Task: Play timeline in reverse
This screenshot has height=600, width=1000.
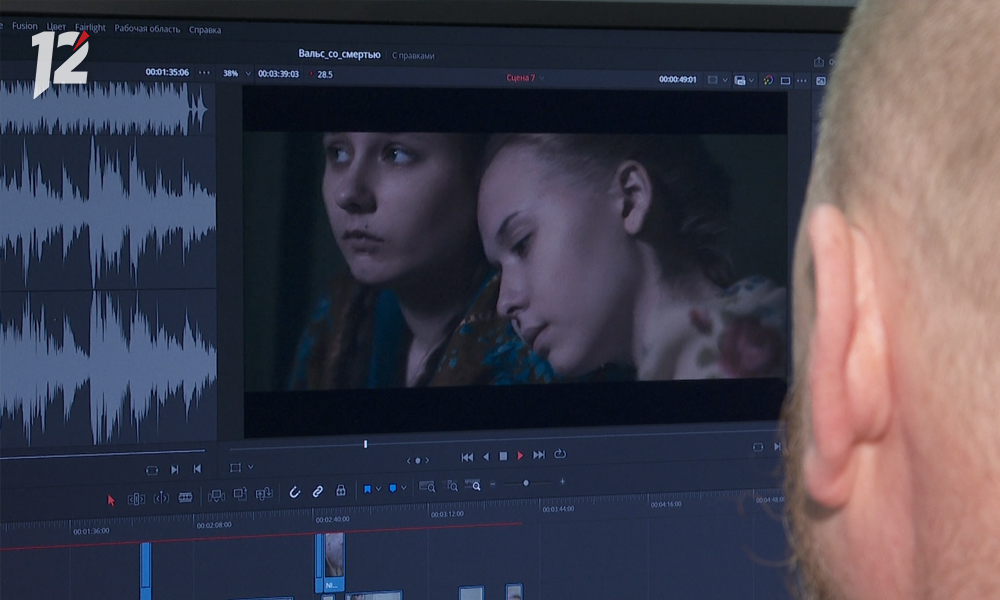Action: coord(486,457)
